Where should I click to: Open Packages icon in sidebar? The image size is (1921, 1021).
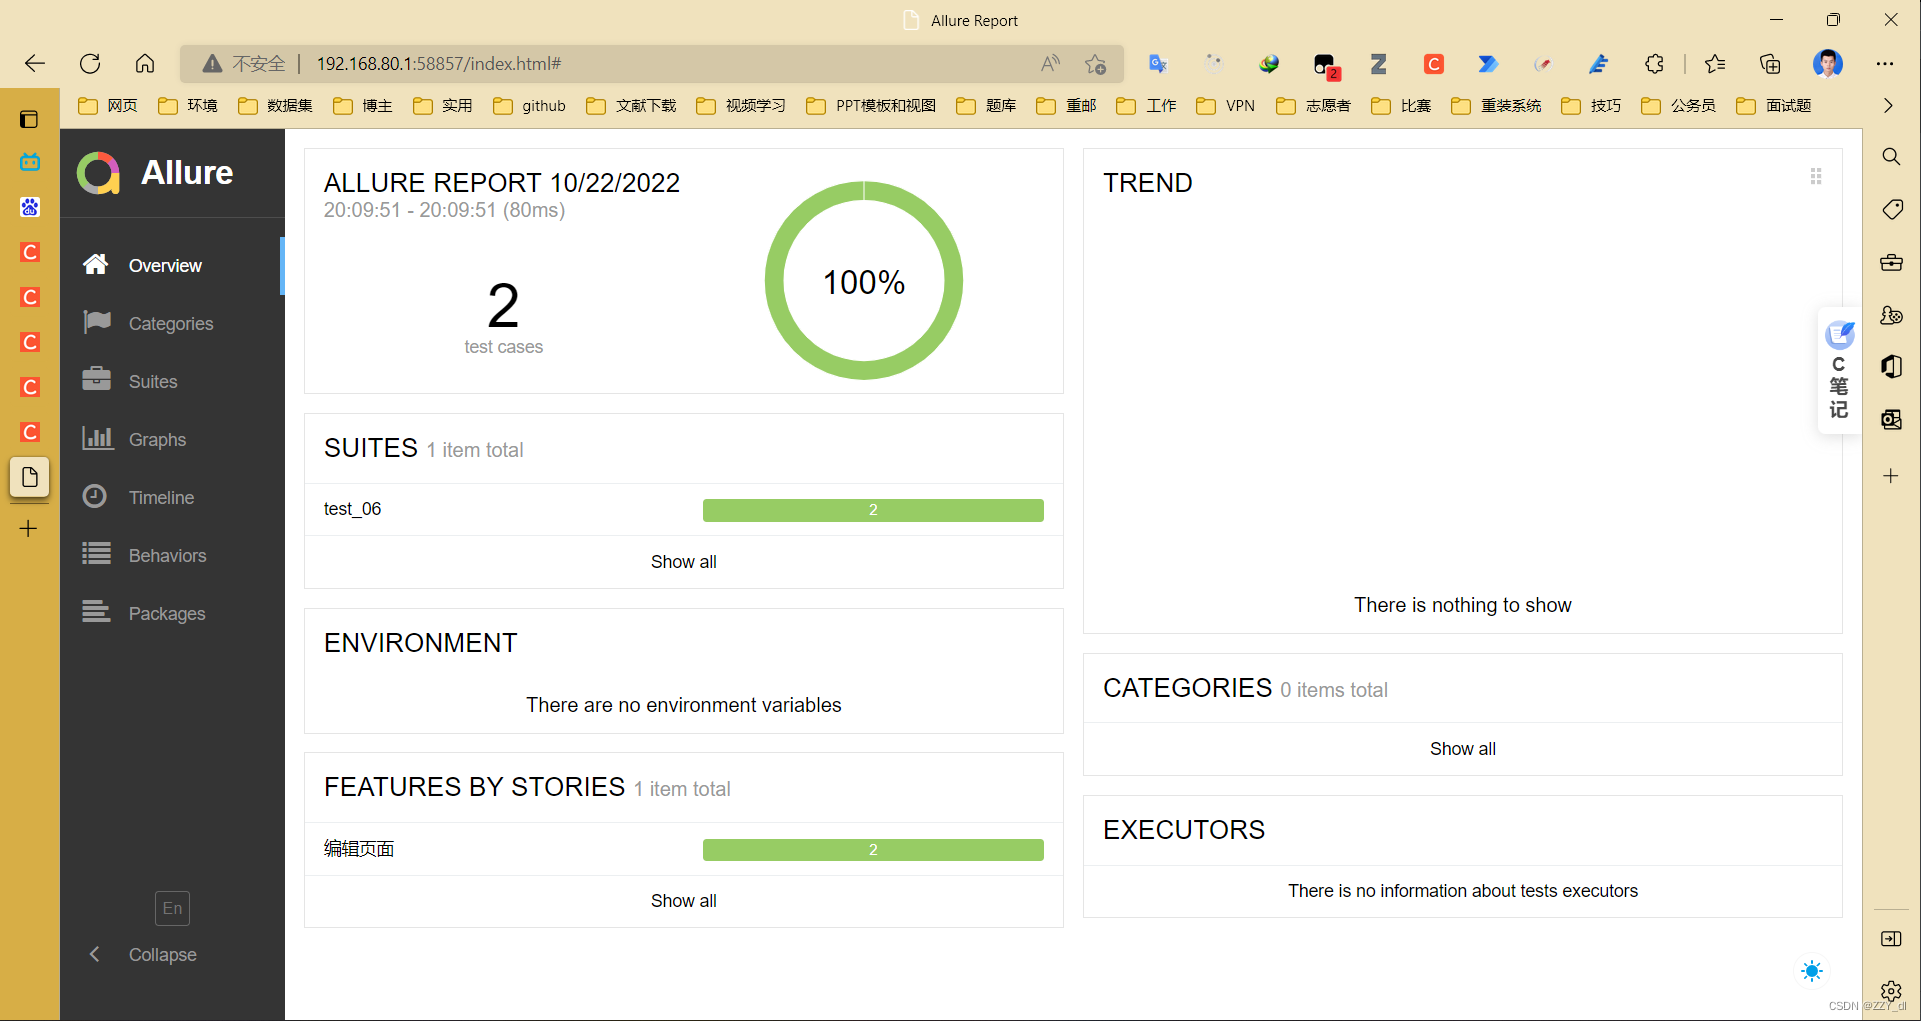tap(96, 612)
